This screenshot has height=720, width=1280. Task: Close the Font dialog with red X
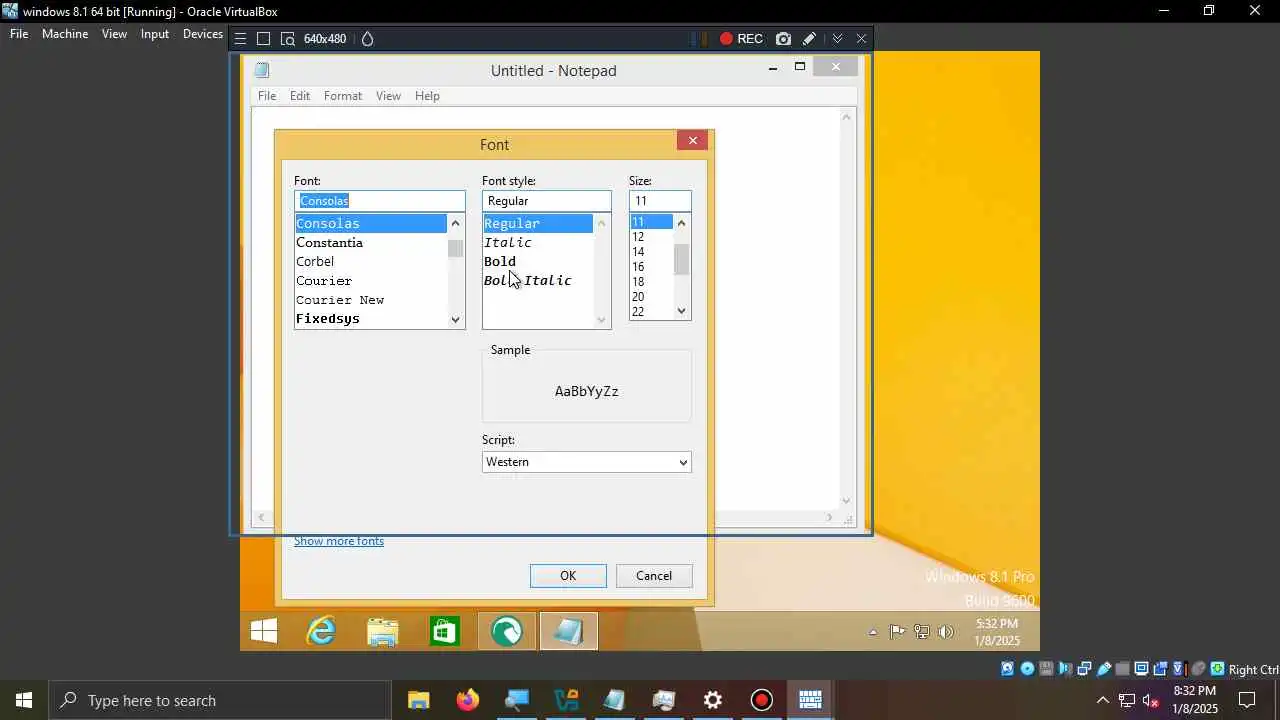point(692,141)
